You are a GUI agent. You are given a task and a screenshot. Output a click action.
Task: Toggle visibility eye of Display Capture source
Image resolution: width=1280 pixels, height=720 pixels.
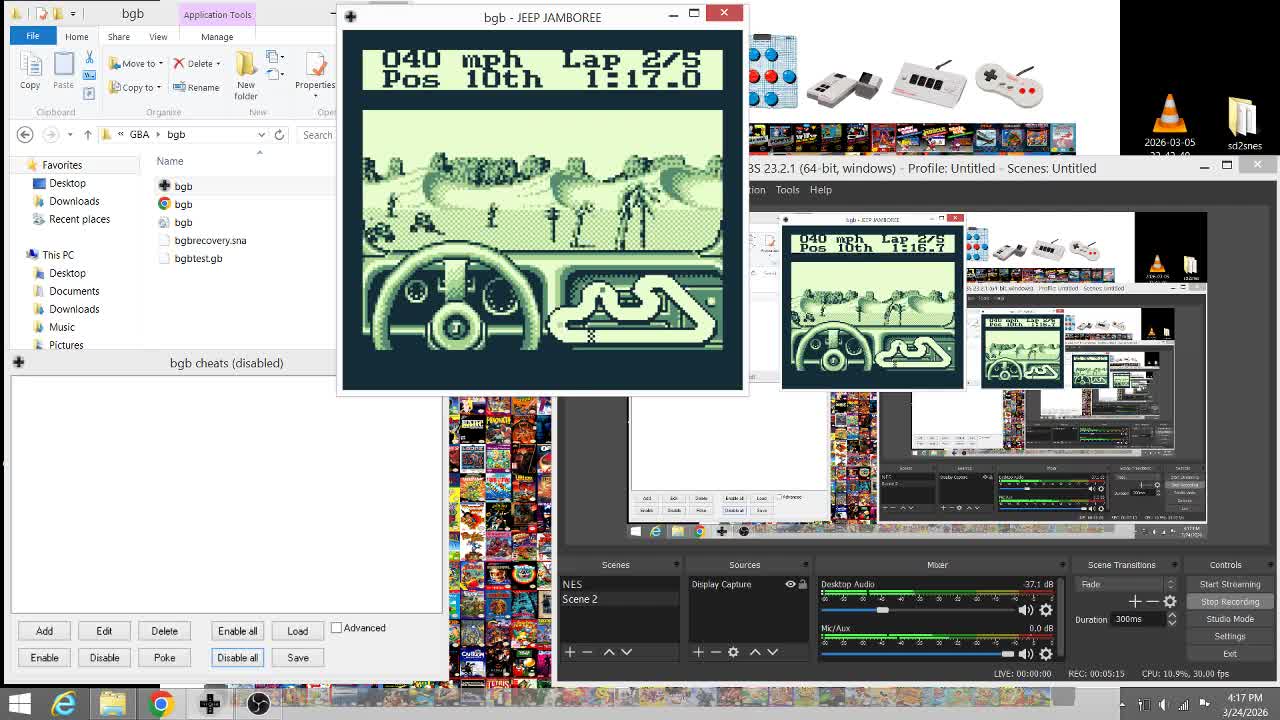790,584
